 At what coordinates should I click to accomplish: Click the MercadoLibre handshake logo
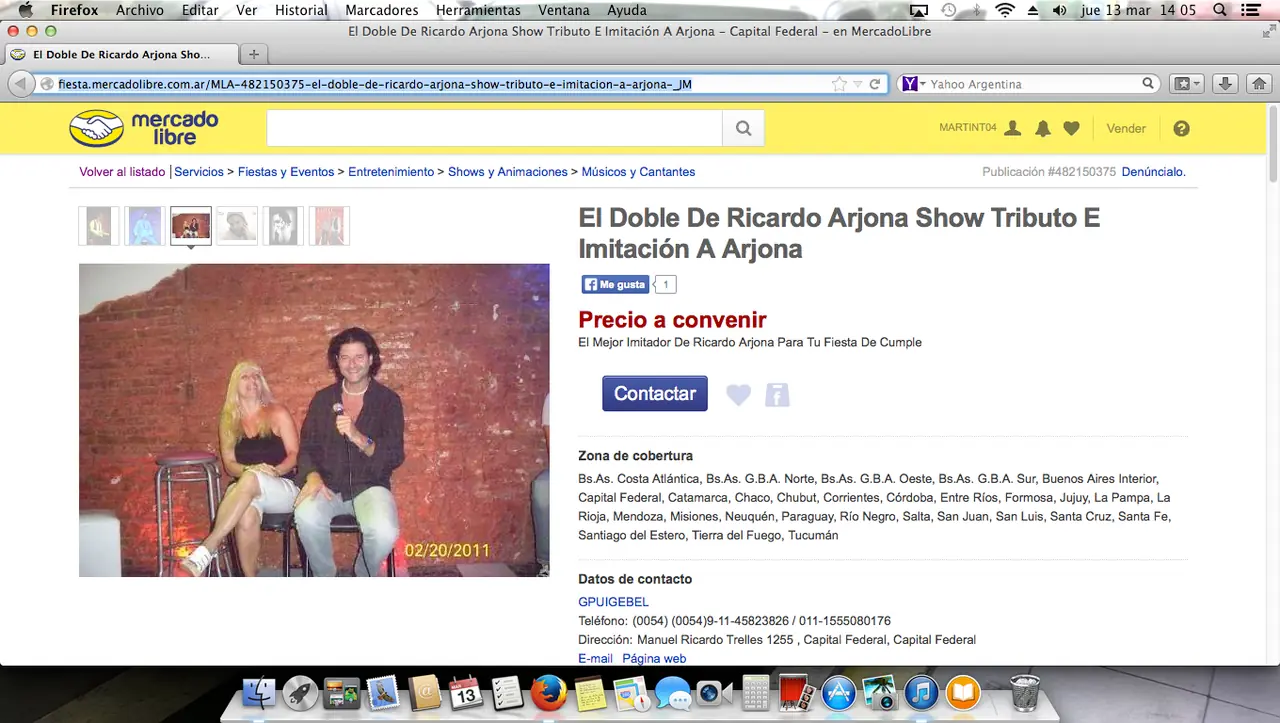point(144,128)
